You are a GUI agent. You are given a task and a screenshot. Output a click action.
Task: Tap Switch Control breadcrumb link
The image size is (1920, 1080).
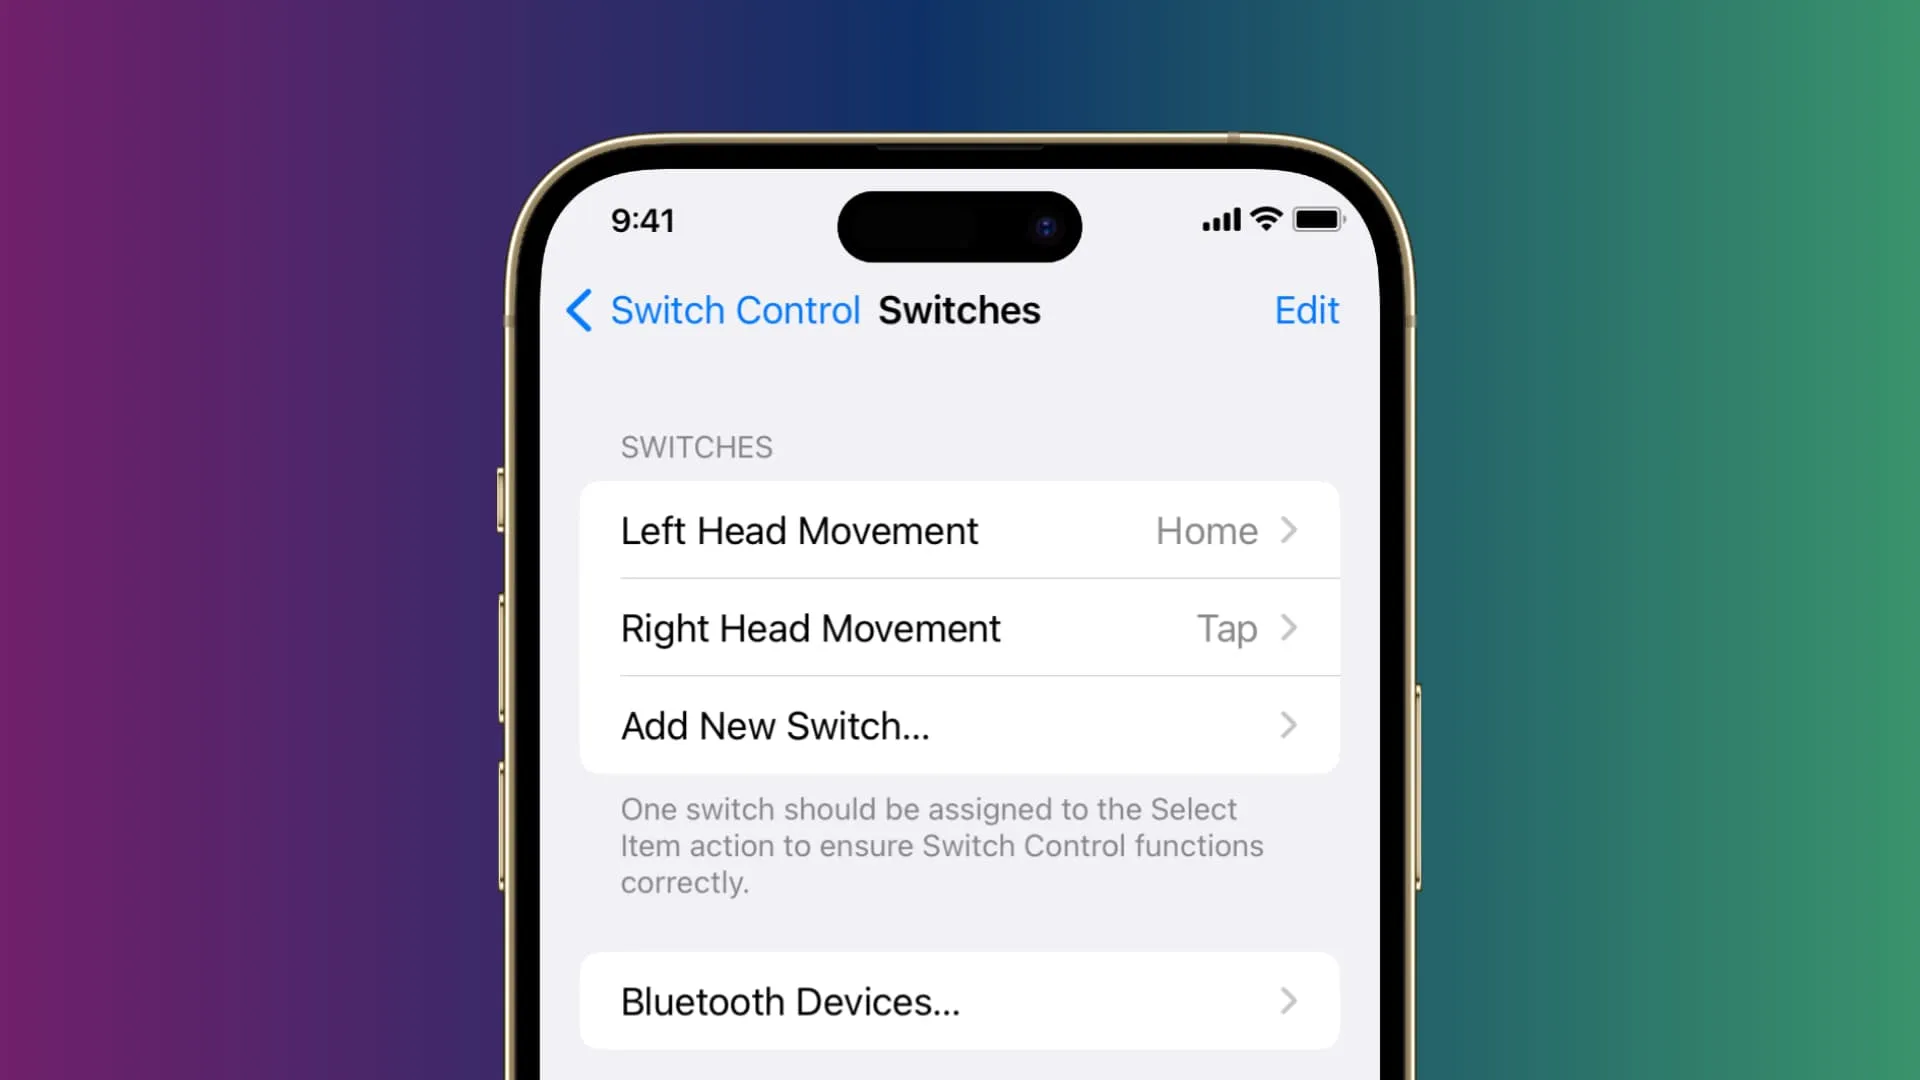tap(732, 310)
